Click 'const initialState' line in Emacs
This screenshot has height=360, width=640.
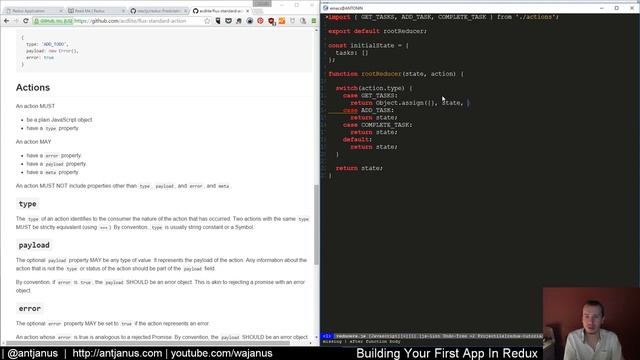[368, 46]
